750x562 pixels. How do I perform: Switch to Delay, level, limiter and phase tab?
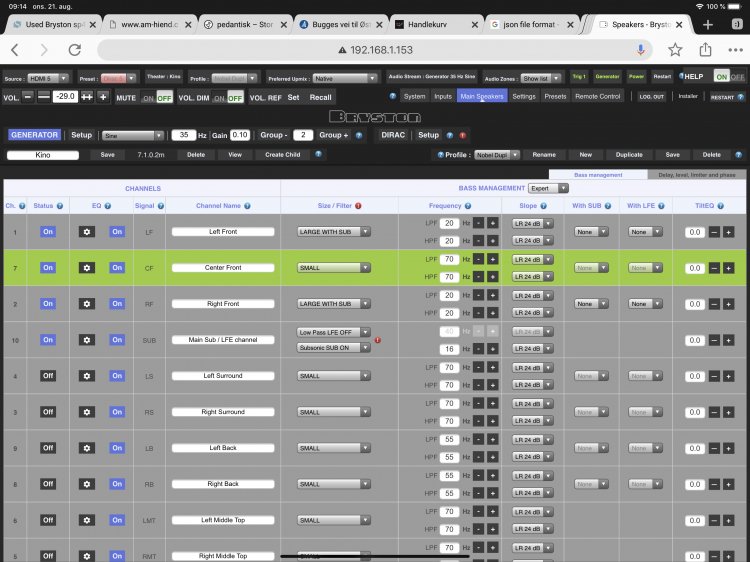(696, 175)
